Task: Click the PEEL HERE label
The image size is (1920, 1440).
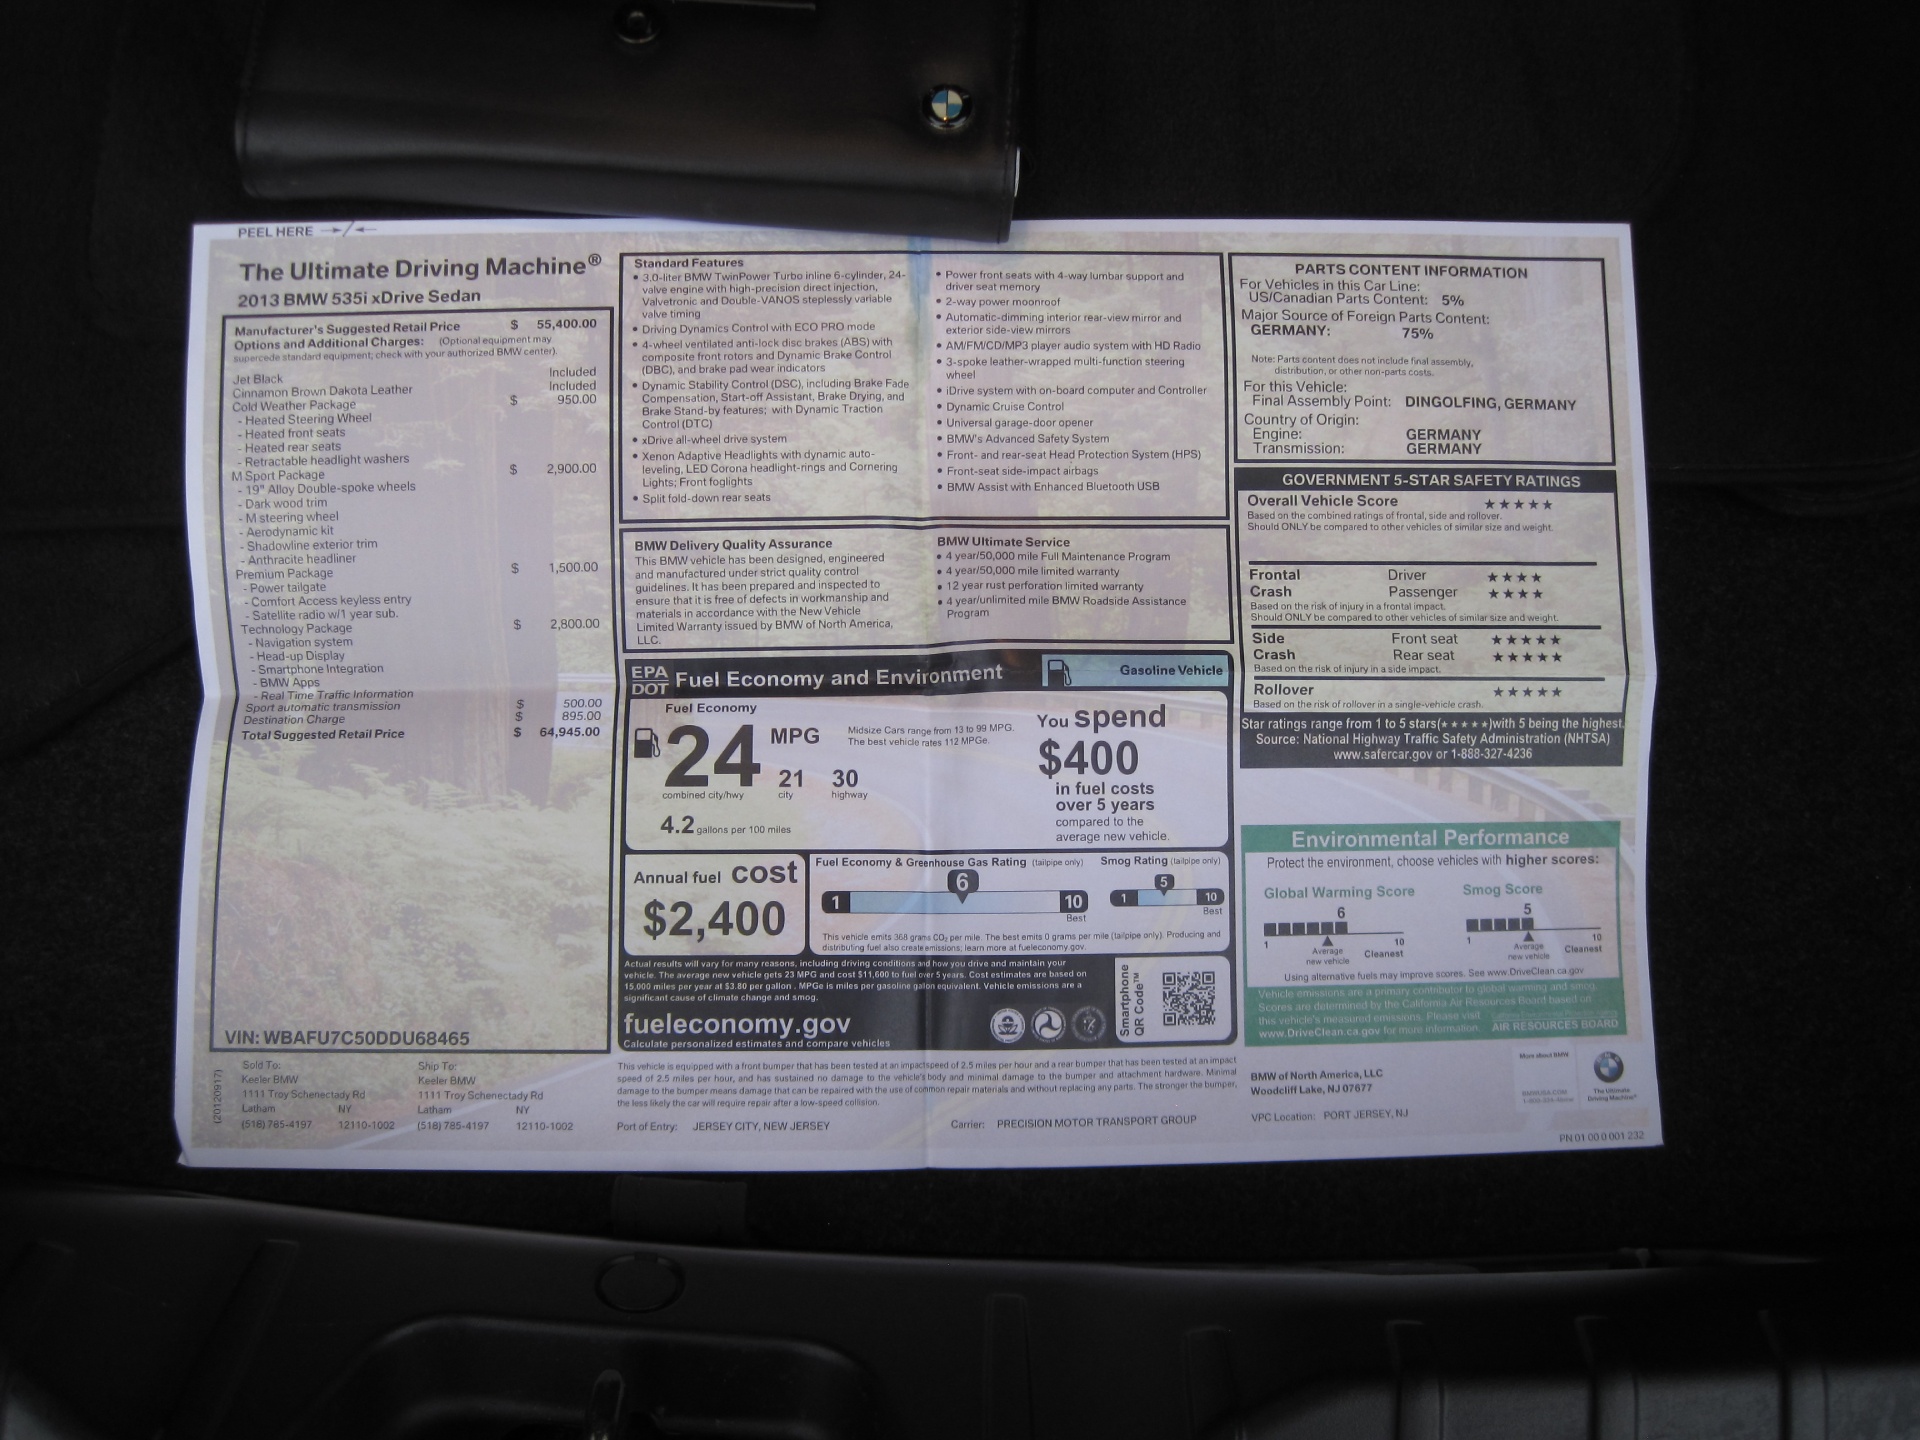Action: click(x=275, y=232)
